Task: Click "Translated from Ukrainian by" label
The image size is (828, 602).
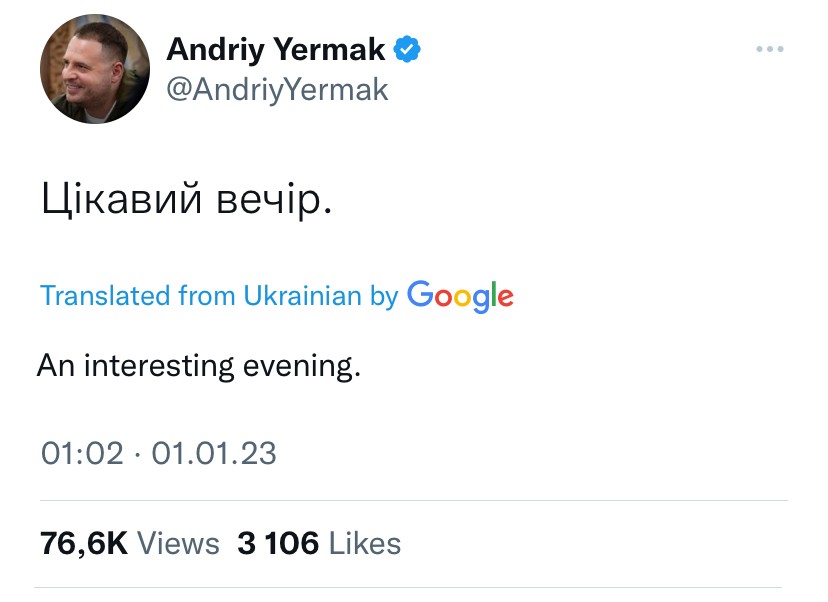Action: click(218, 296)
